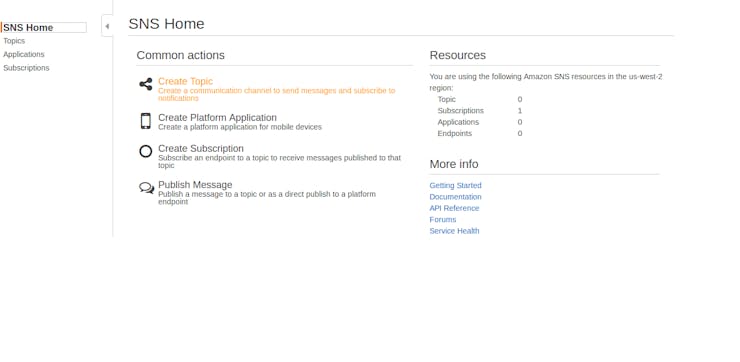
Task: Click the circle icon beside Create Subscription
Action: tap(146, 151)
